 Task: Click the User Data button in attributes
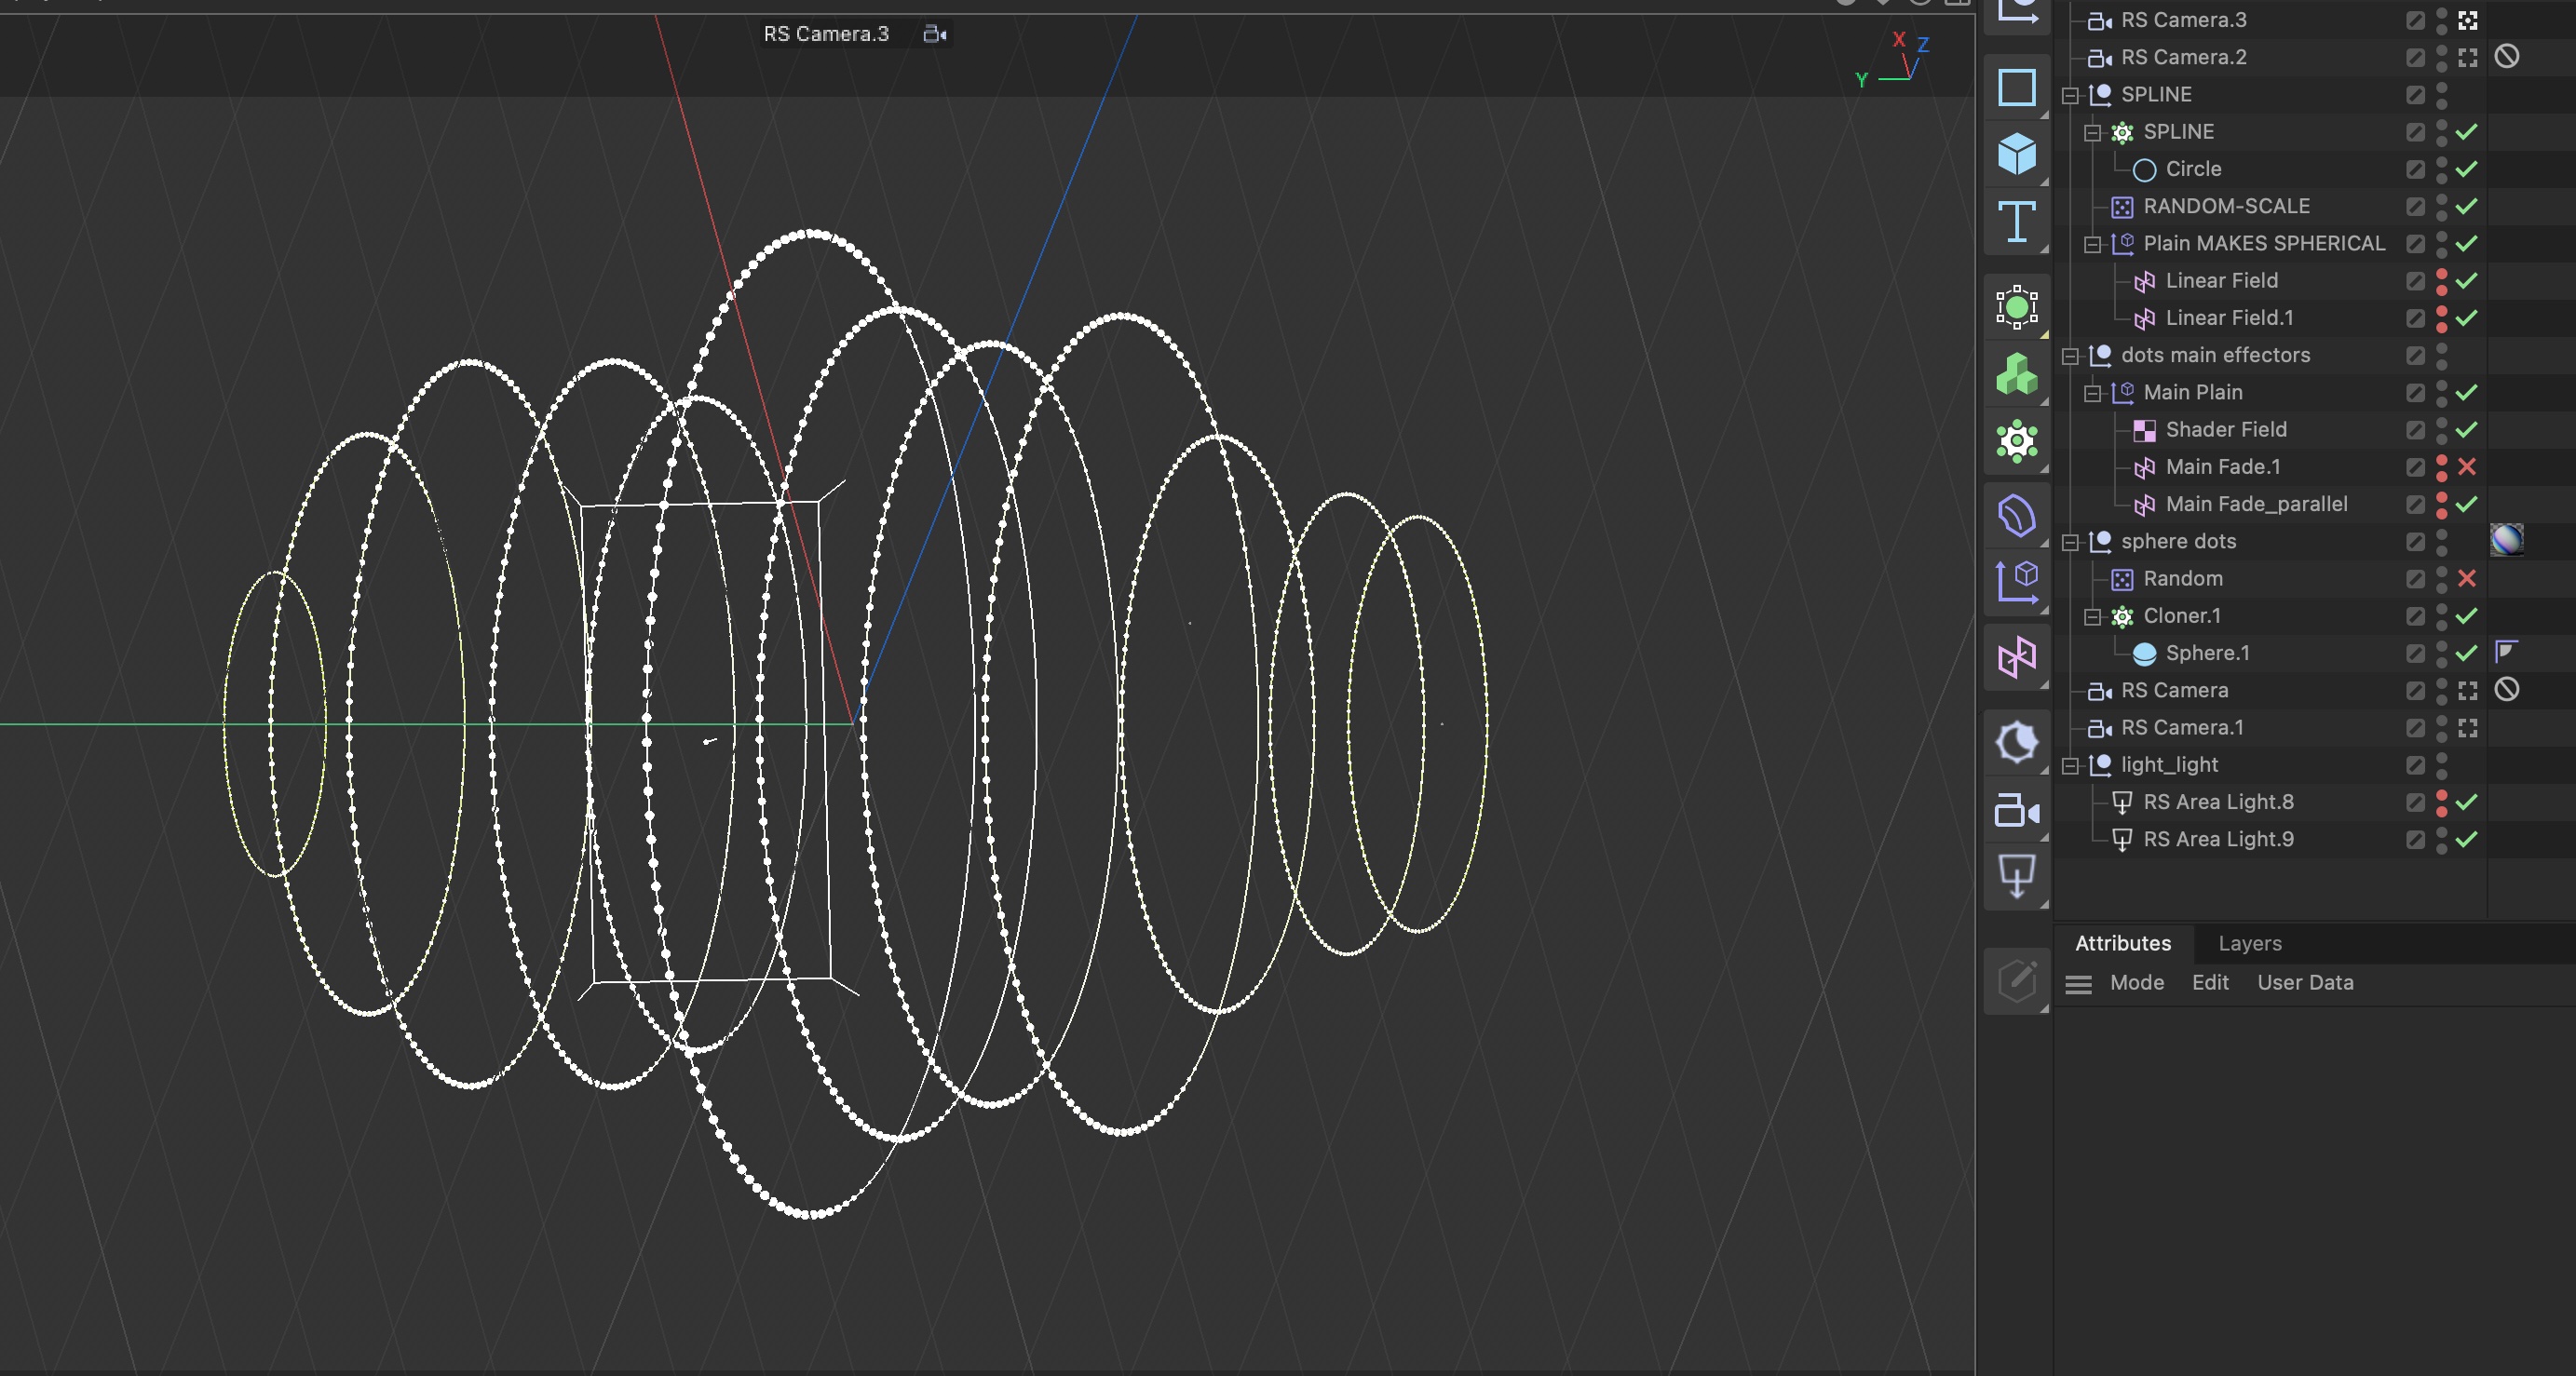2305,982
